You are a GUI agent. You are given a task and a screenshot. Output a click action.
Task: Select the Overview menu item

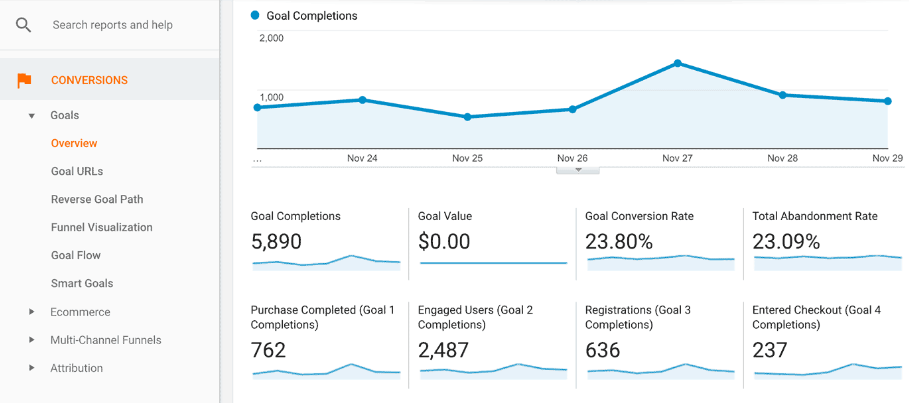[x=74, y=143]
